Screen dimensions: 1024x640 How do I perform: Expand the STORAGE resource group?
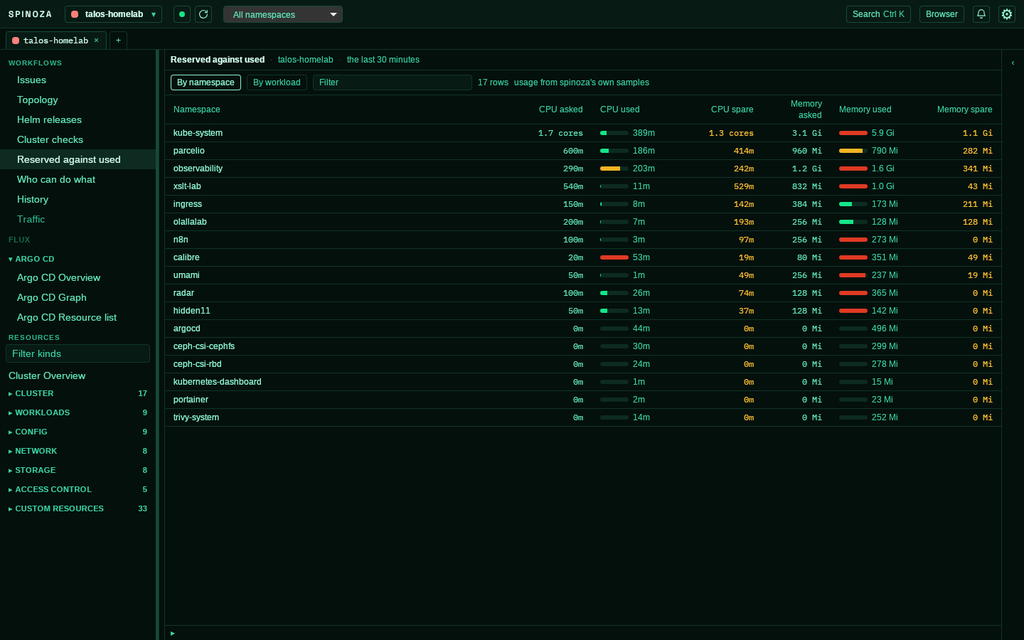click(x=78, y=470)
